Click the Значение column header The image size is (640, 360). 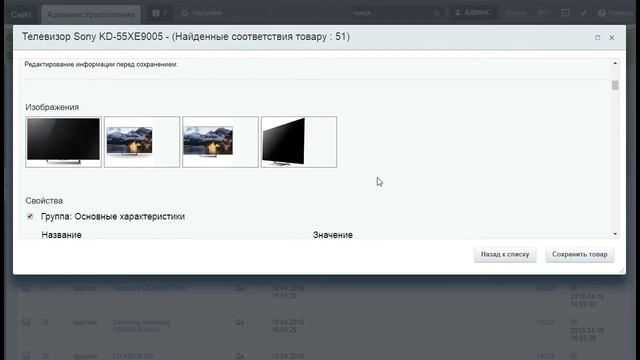coord(333,235)
